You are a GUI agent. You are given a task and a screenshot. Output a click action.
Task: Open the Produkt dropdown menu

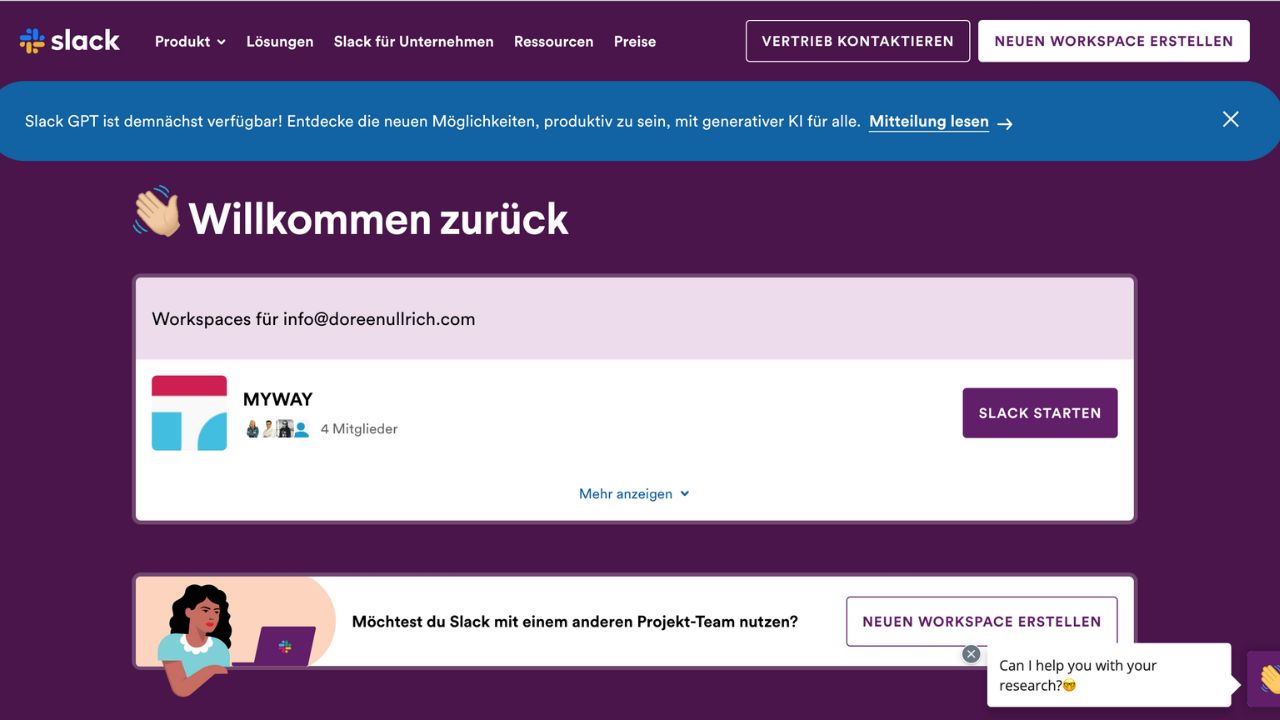(x=190, y=42)
